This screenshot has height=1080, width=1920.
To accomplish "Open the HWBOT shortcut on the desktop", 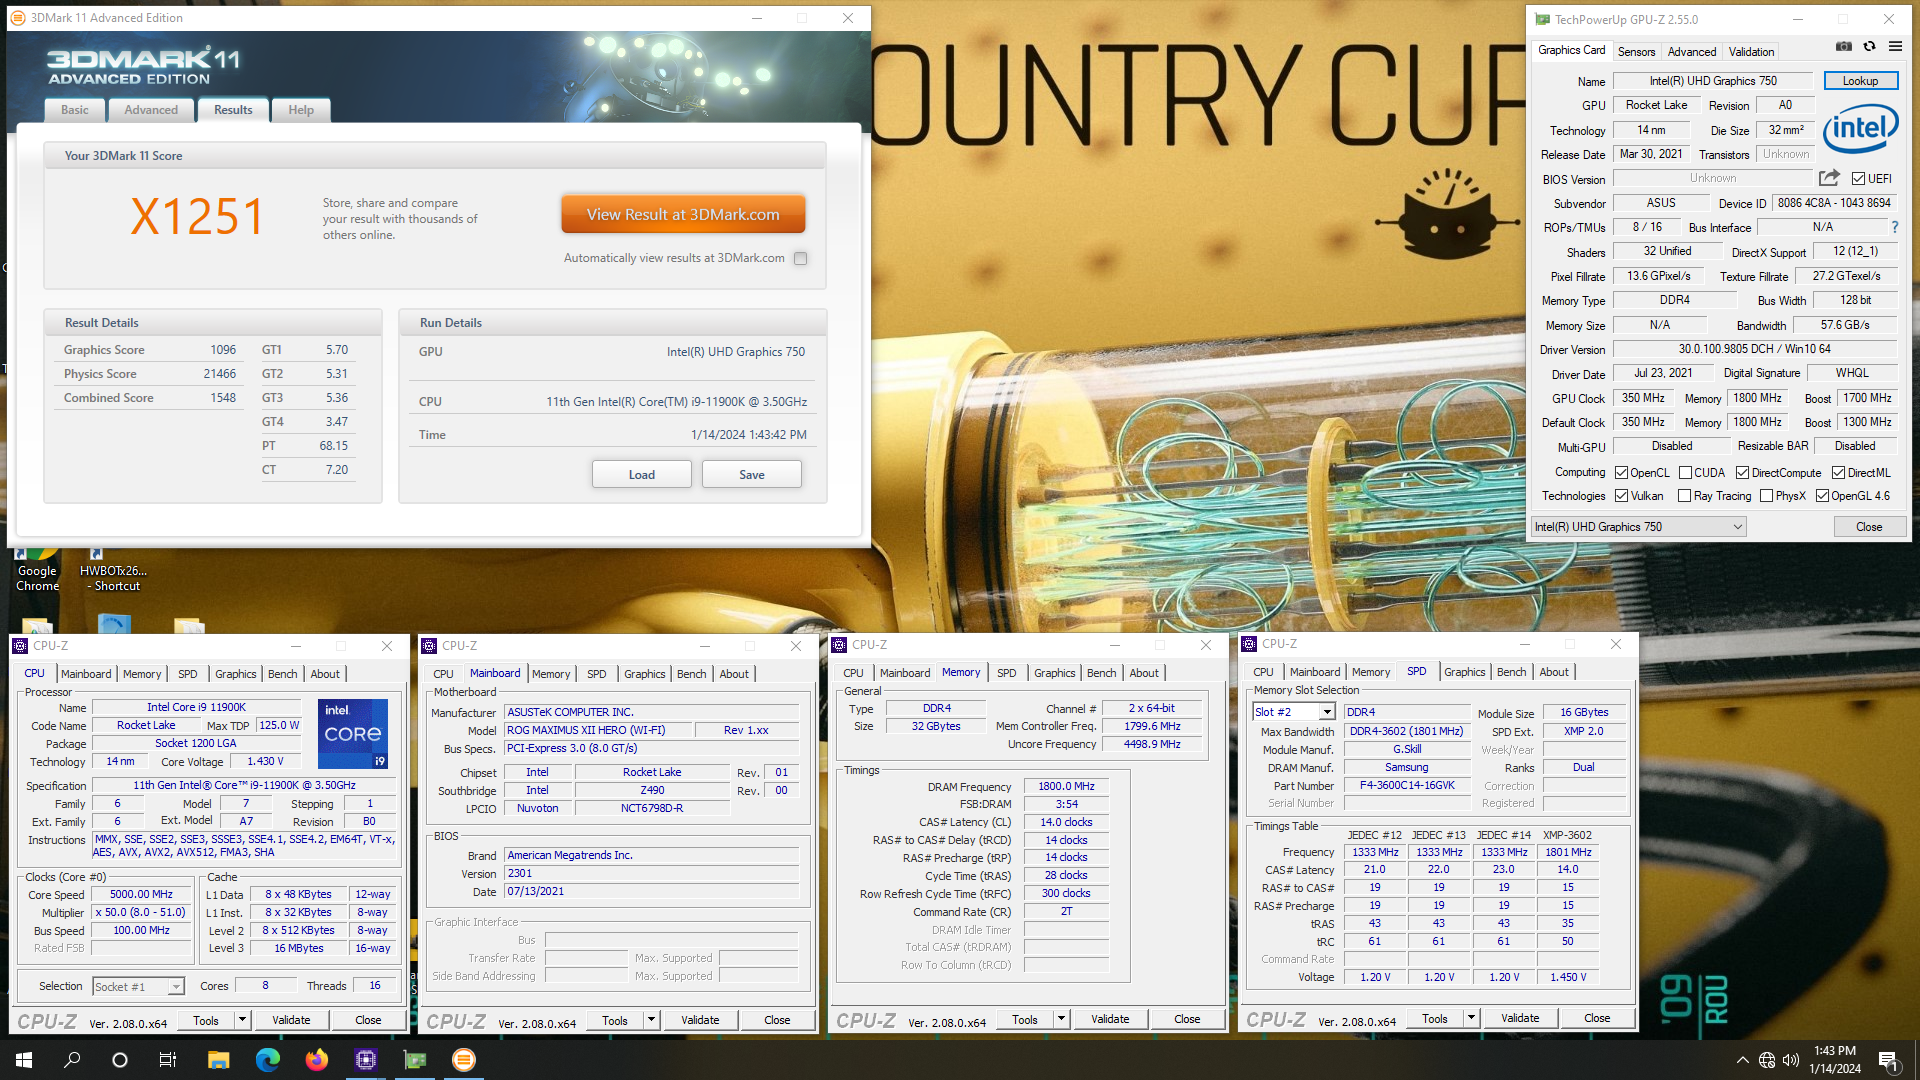I will coord(113,570).
